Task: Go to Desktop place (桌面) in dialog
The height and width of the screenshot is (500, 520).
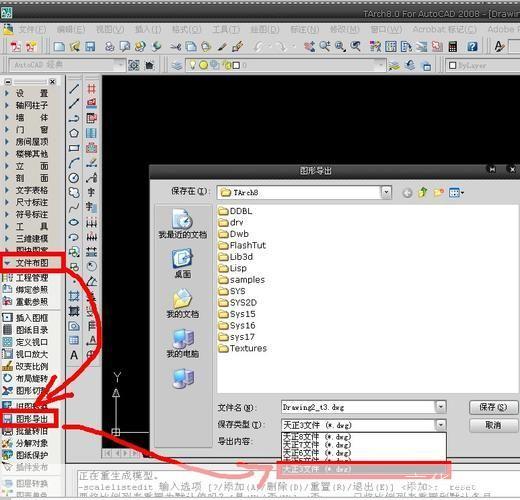Action: (183, 263)
